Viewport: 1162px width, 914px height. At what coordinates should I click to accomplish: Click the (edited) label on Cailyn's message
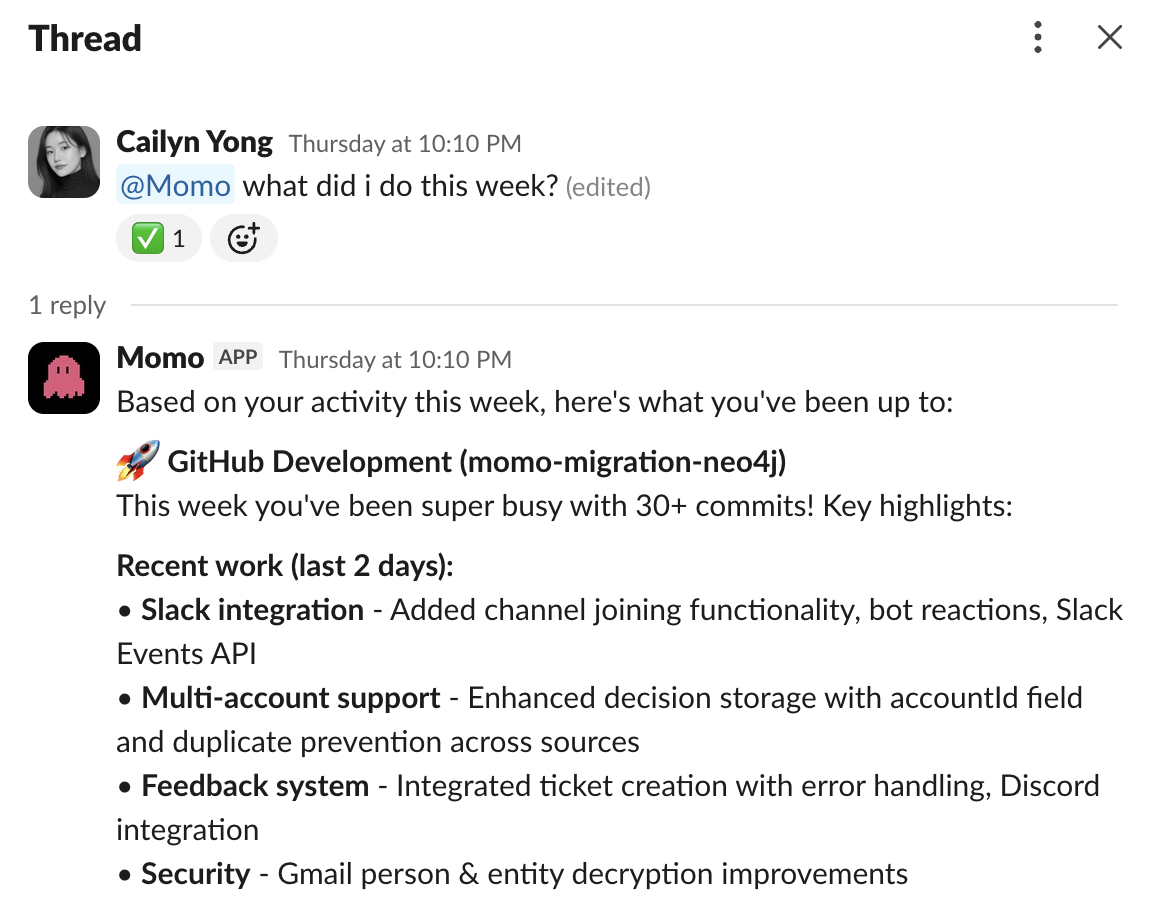tap(608, 187)
